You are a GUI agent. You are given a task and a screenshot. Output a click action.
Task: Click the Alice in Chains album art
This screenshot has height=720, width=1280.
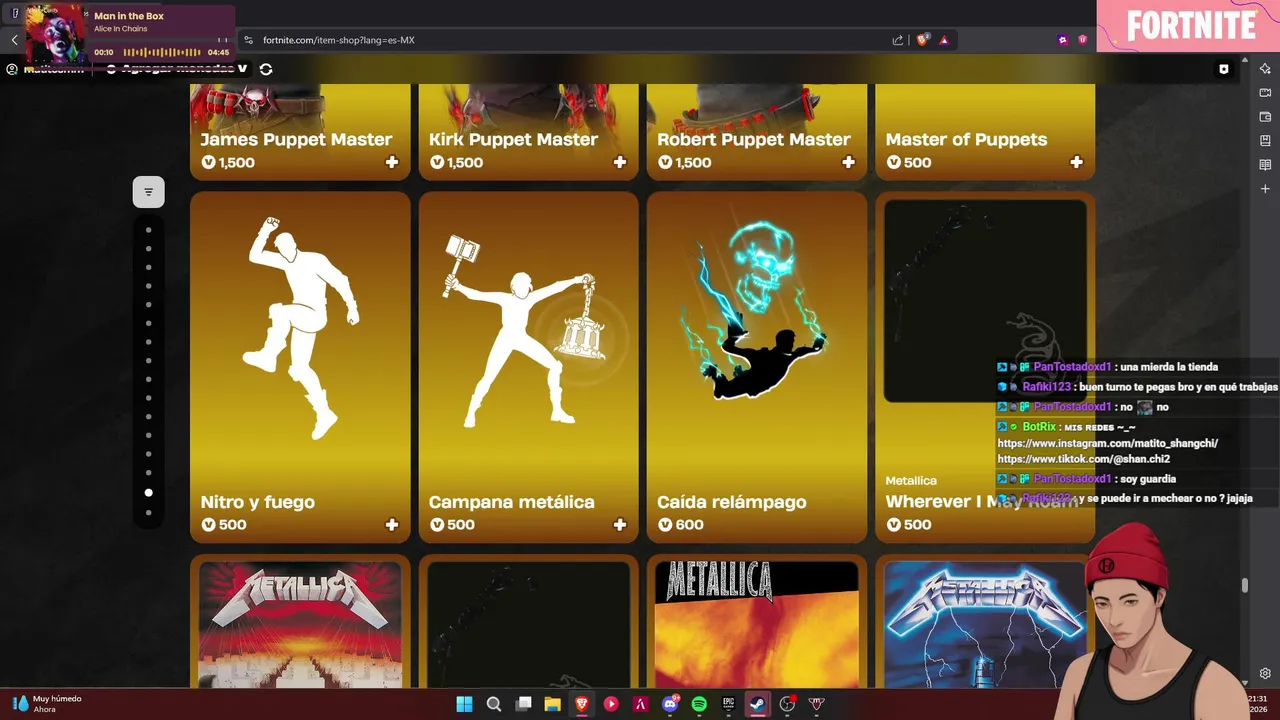(56, 35)
